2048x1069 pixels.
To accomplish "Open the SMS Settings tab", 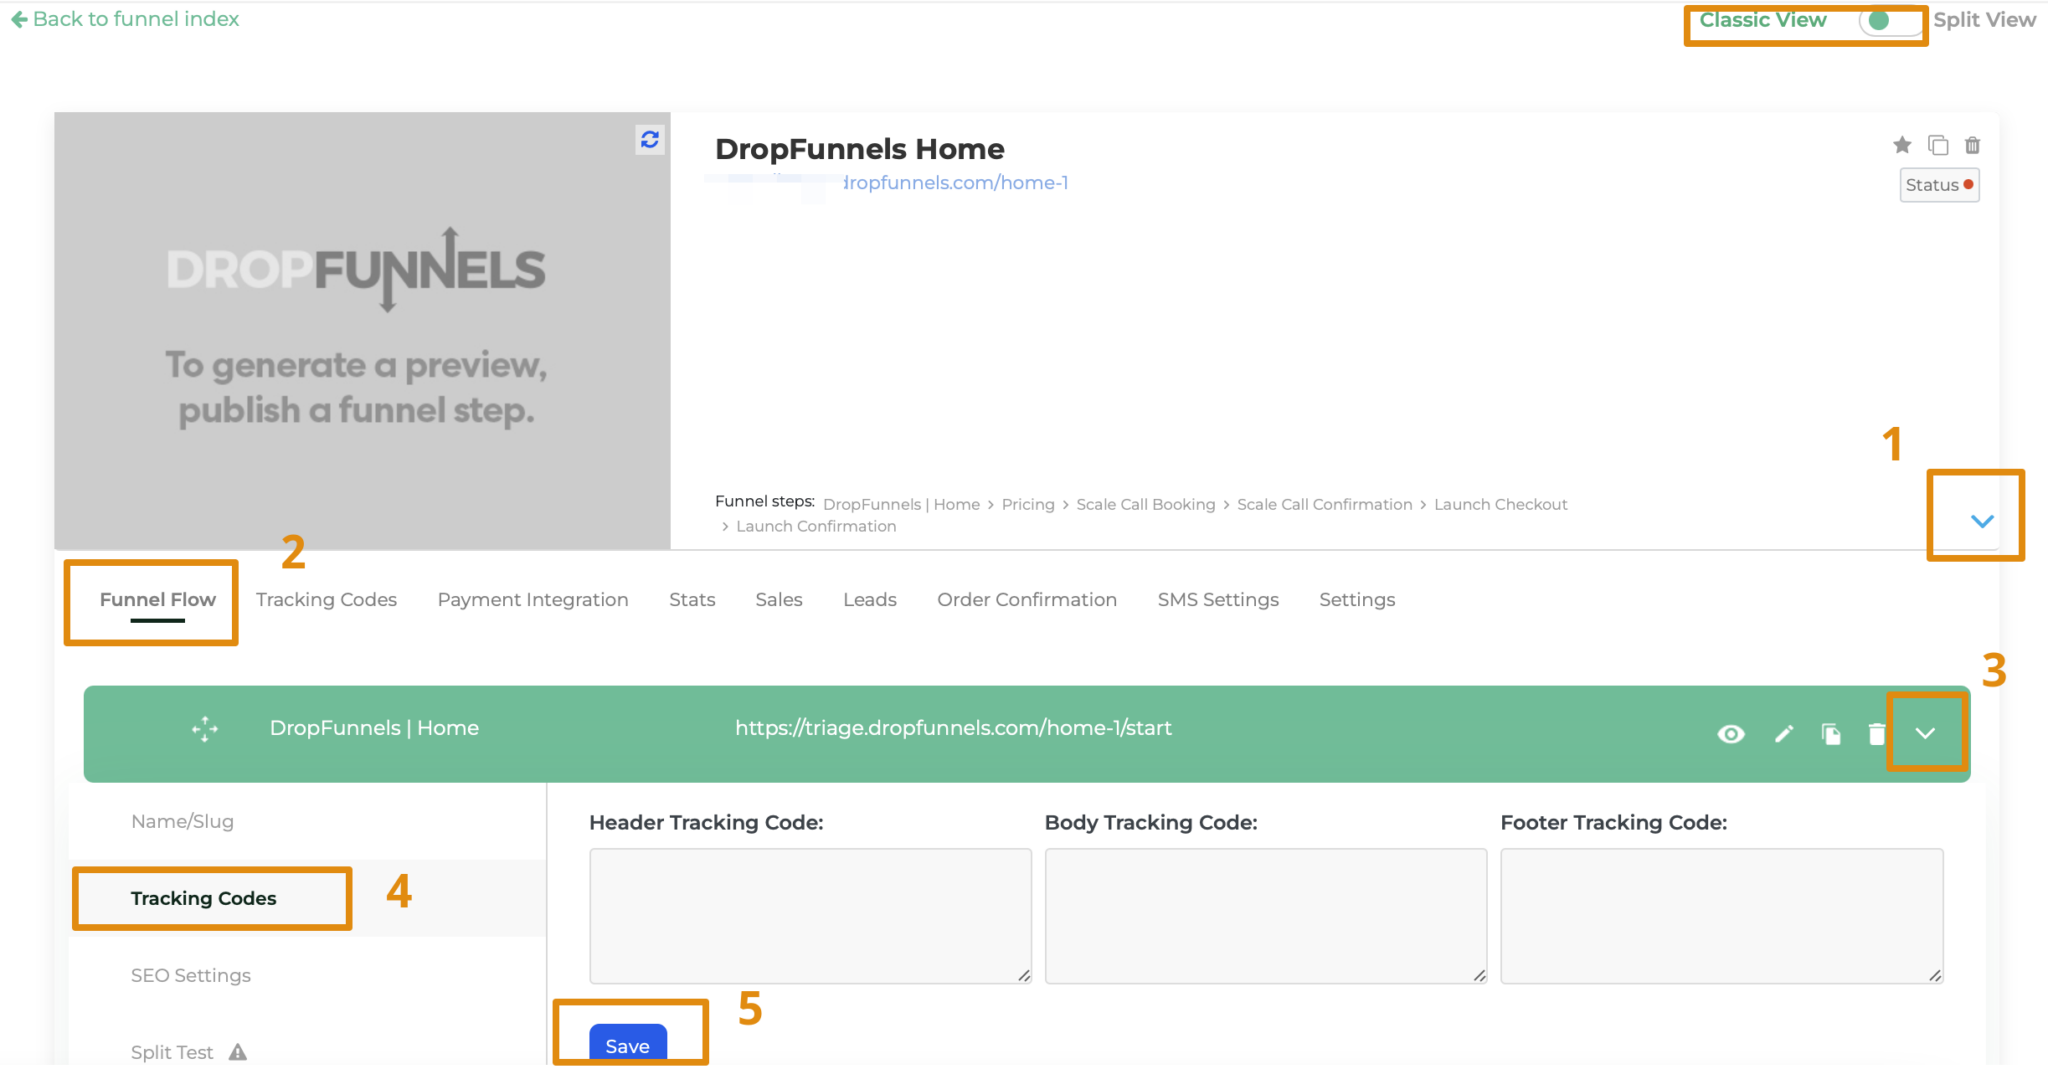I will pyautogui.click(x=1218, y=599).
